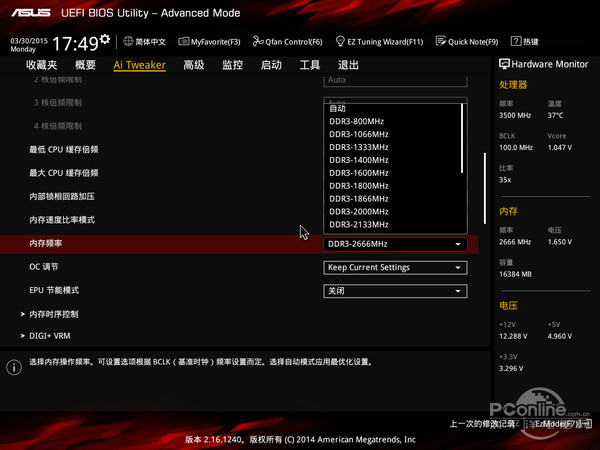Screen dimensions: 600x450
Task: Click EZ Tuning Wizard(F11) label
Action: point(385,42)
